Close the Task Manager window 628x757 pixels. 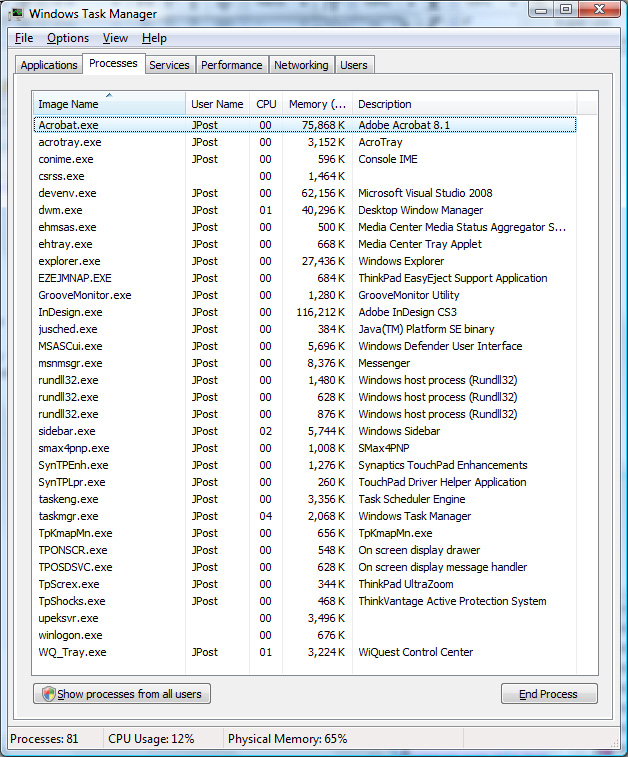599,10
